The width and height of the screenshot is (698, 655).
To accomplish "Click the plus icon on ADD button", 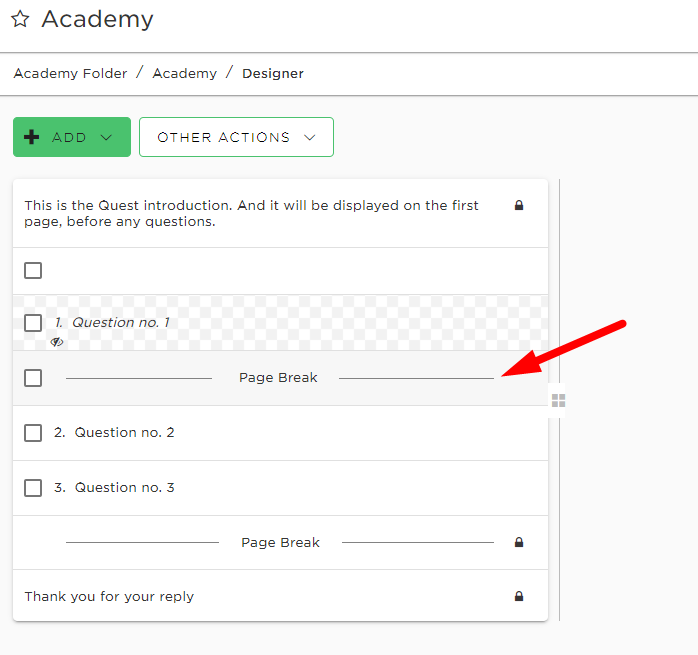I will (x=32, y=137).
